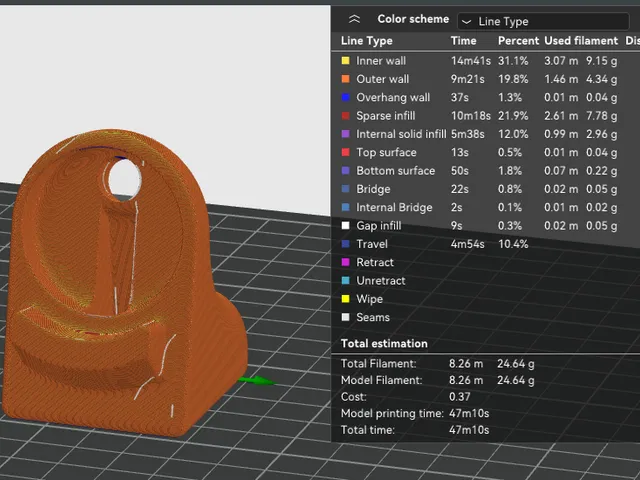The width and height of the screenshot is (640, 480).
Task: Select the Seams label
Action: 373,318
